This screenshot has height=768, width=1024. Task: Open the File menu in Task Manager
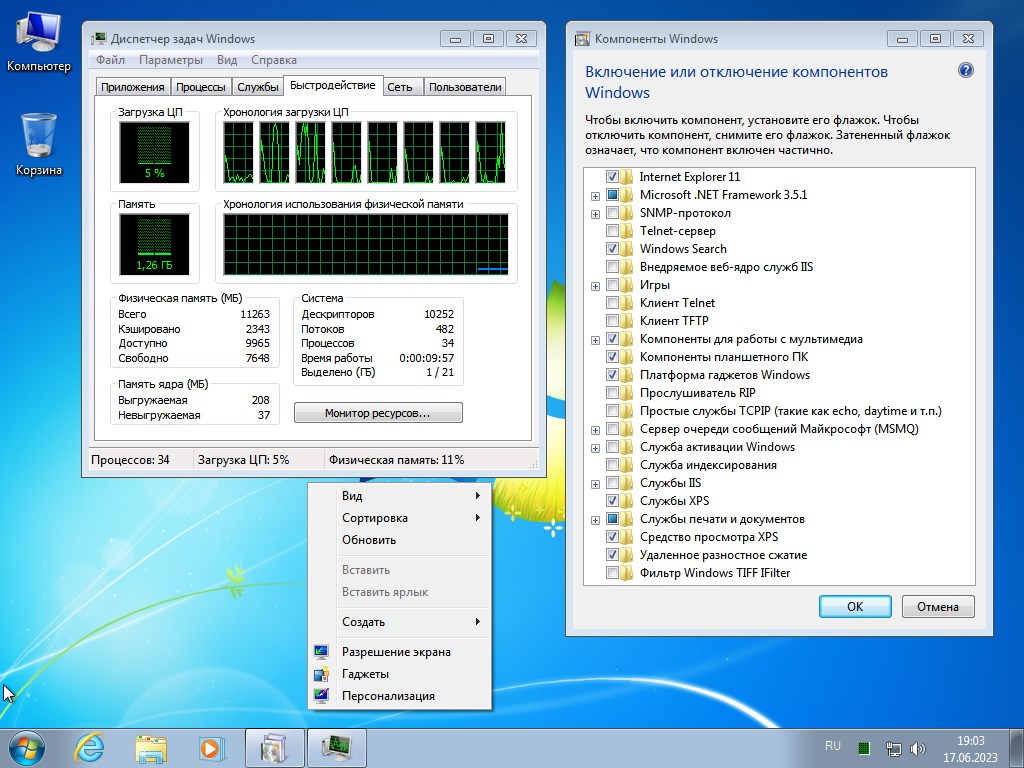tap(110, 60)
